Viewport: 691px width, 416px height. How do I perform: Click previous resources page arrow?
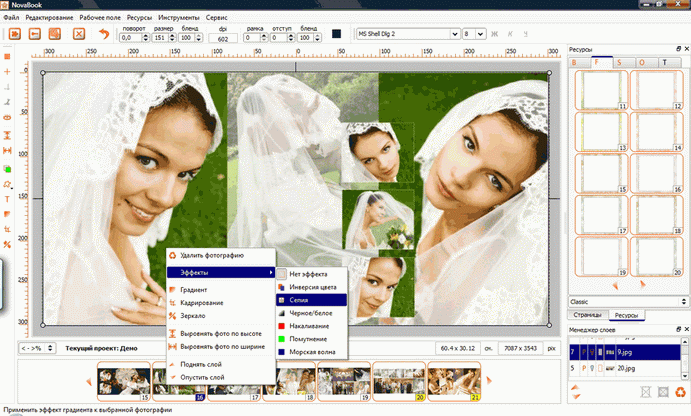tap(616, 286)
